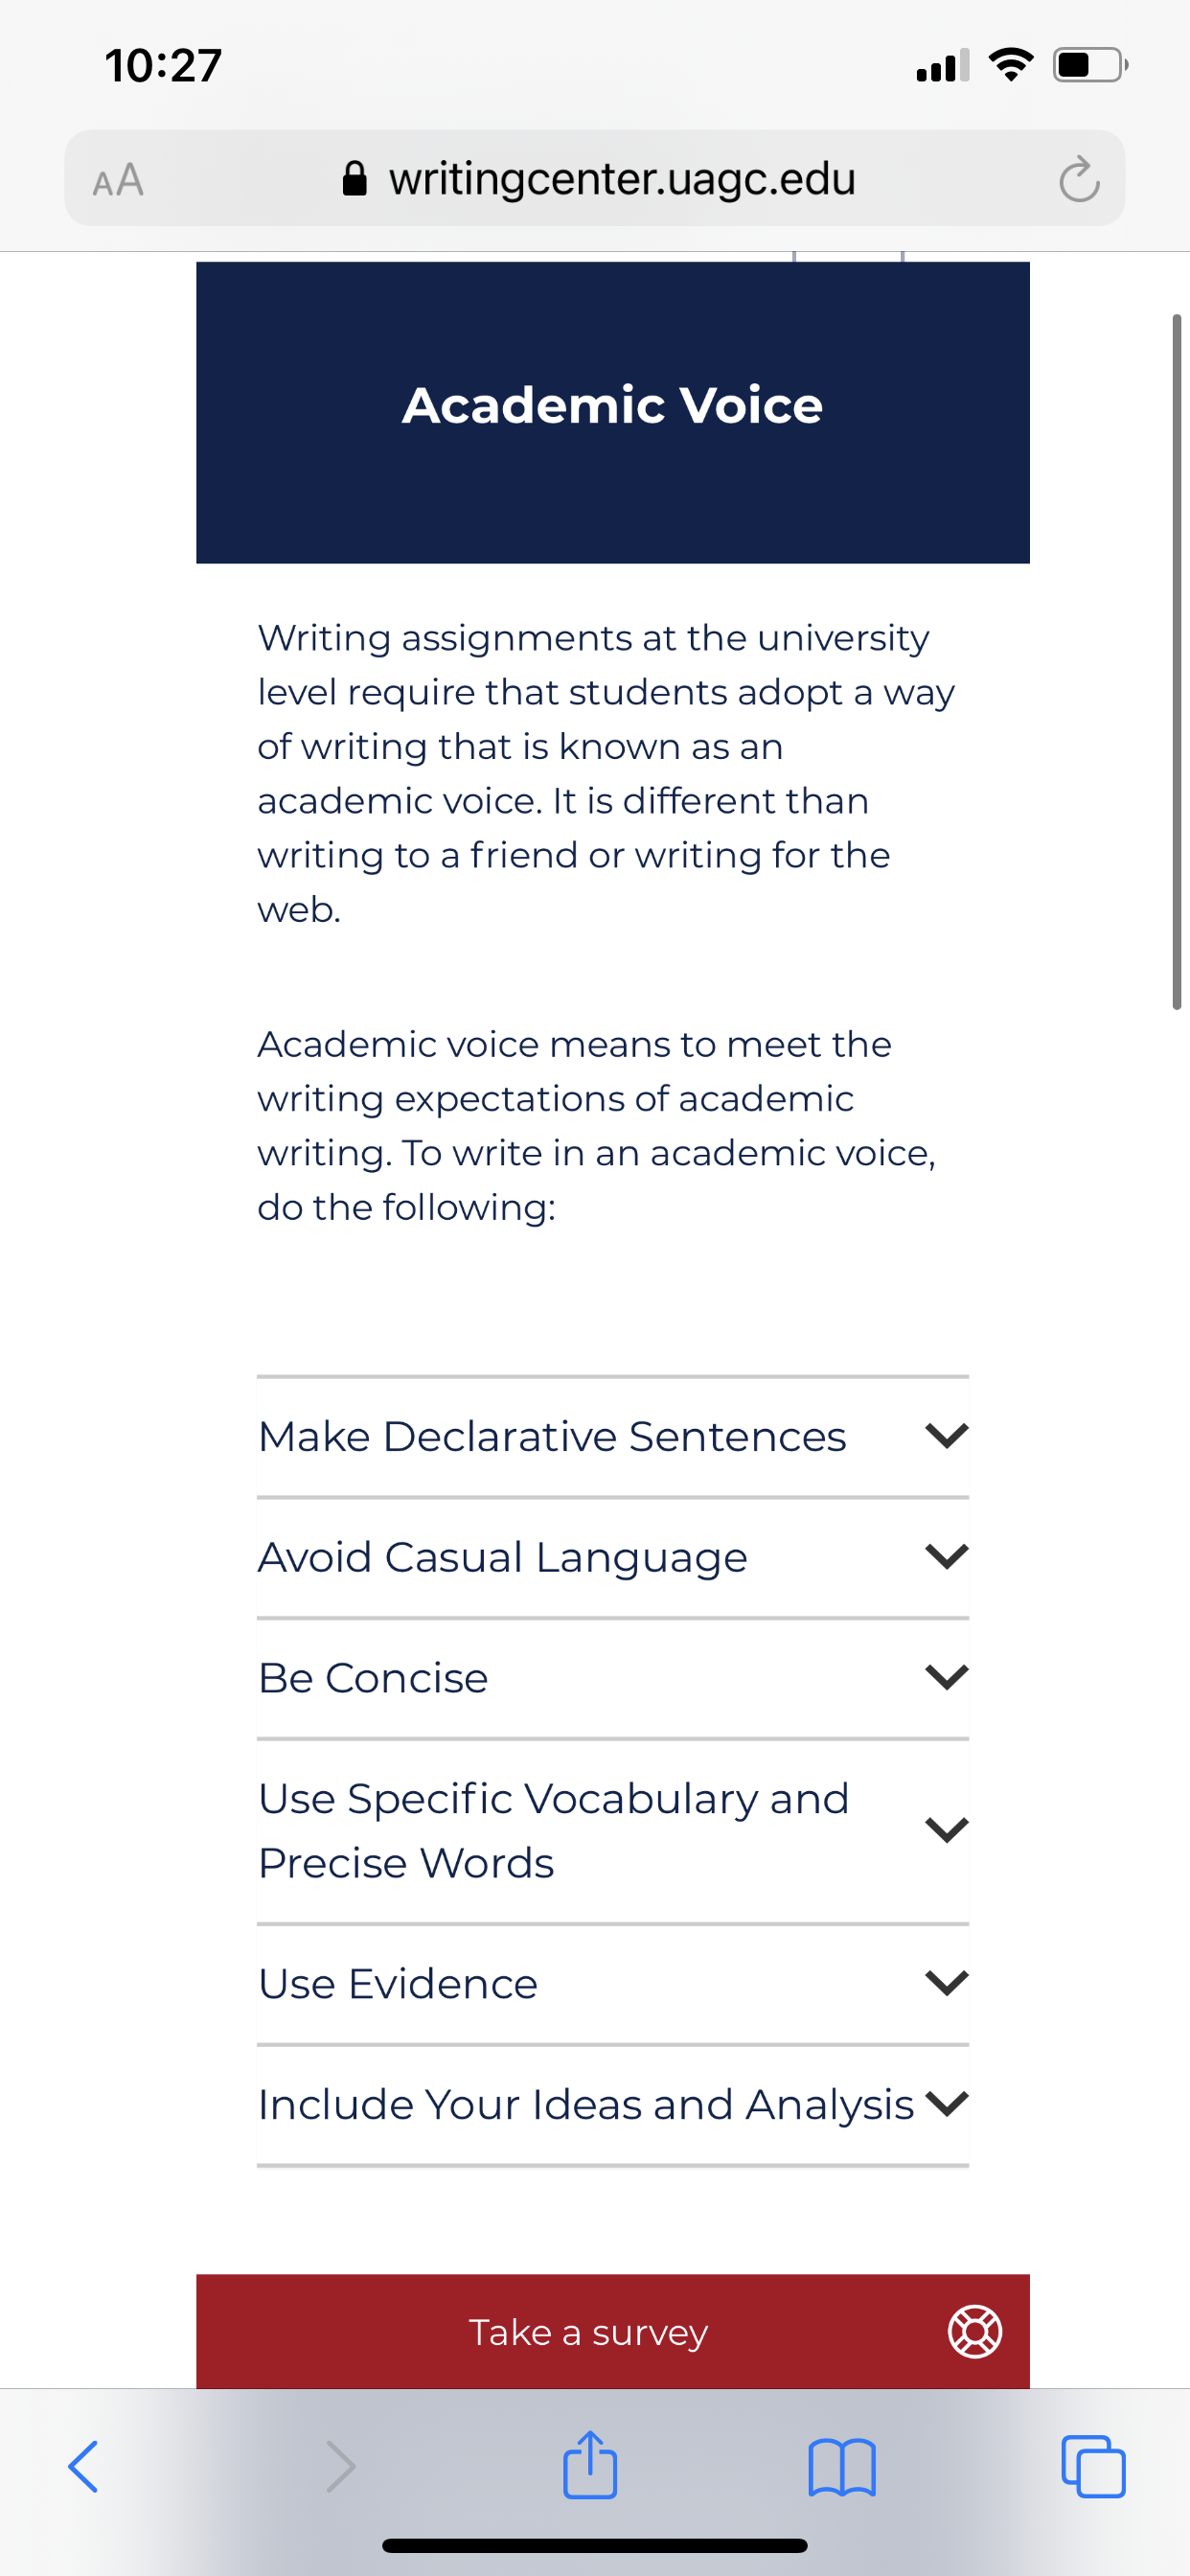
Task: Open the AA reader text size menu
Action: click(118, 180)
